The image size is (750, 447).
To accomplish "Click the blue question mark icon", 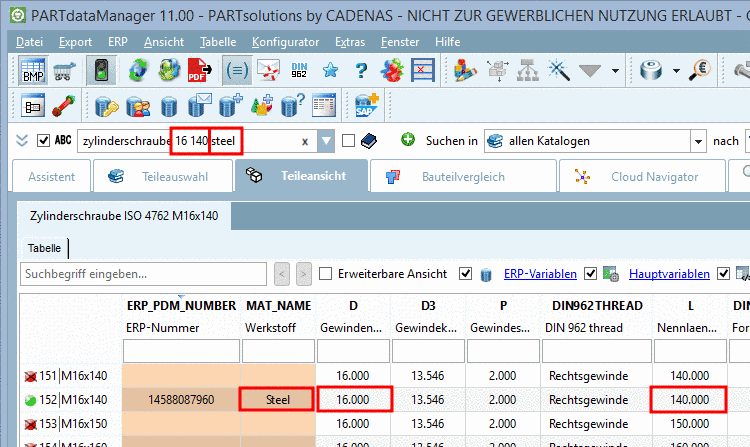I will [x=361, y=71].
